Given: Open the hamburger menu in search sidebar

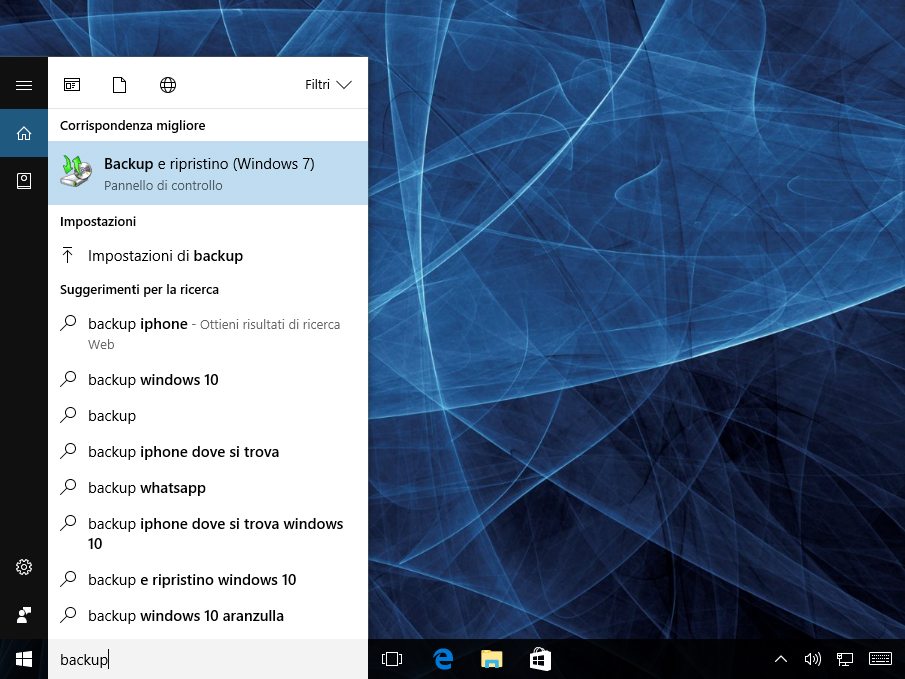Looking at the screenshot, I should 24,85.
